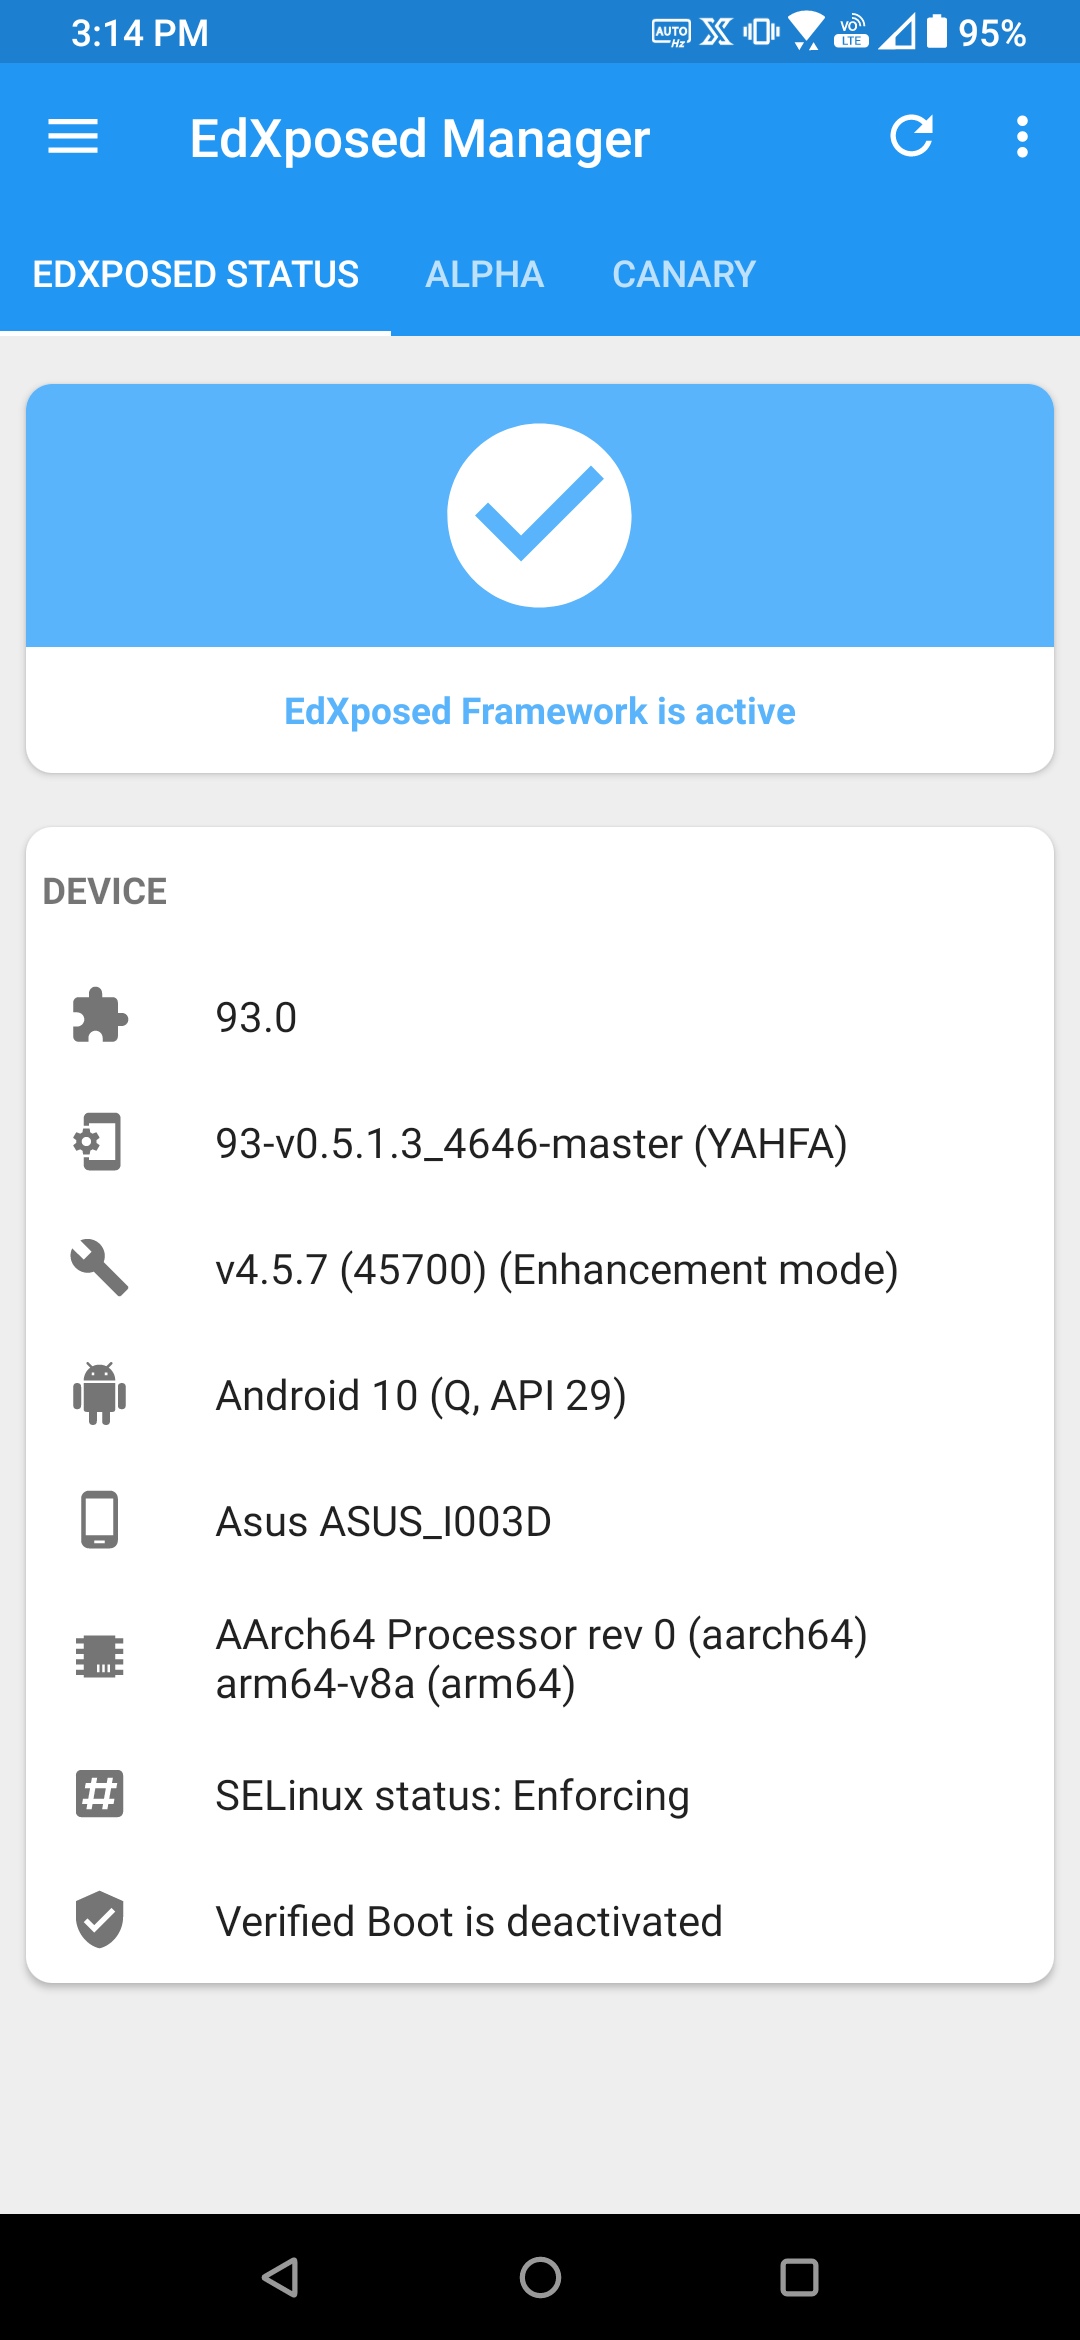Tap the Android 10 API entry
The width and height of the screenshot is (1080, 2340).
(x=421, y=1394)
